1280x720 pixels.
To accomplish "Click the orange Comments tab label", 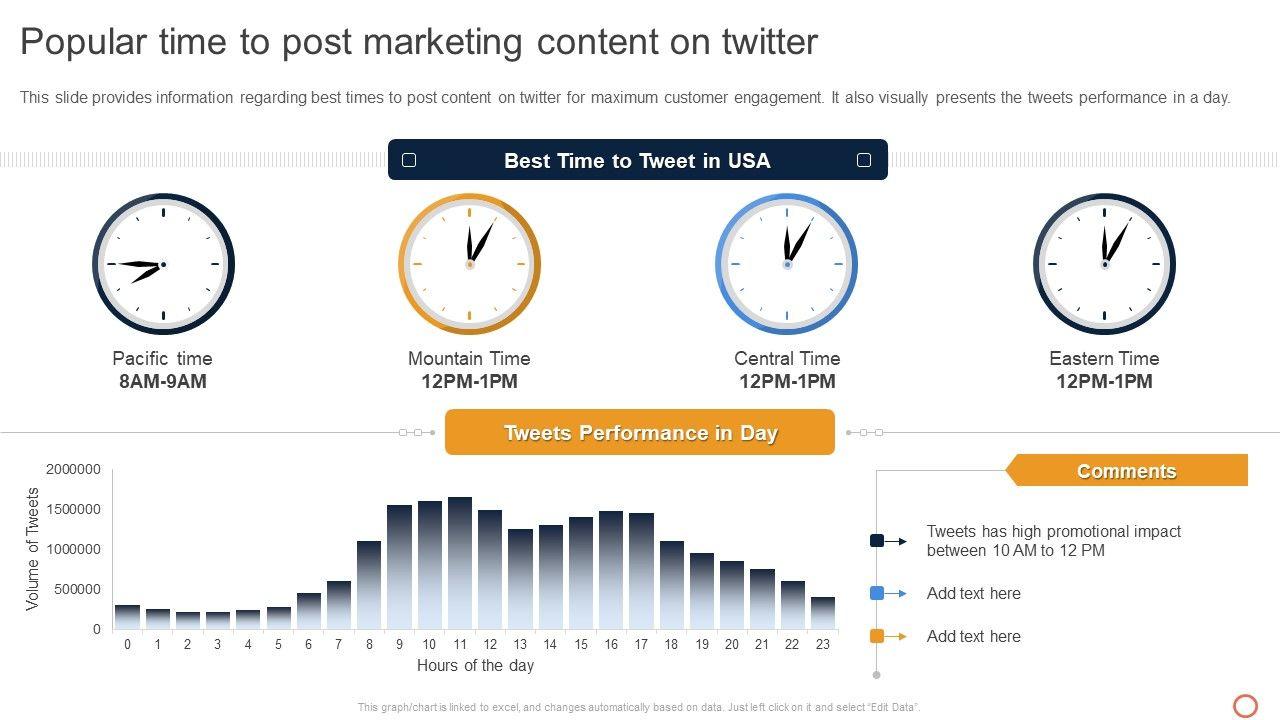I will (x=1127, y=471).
